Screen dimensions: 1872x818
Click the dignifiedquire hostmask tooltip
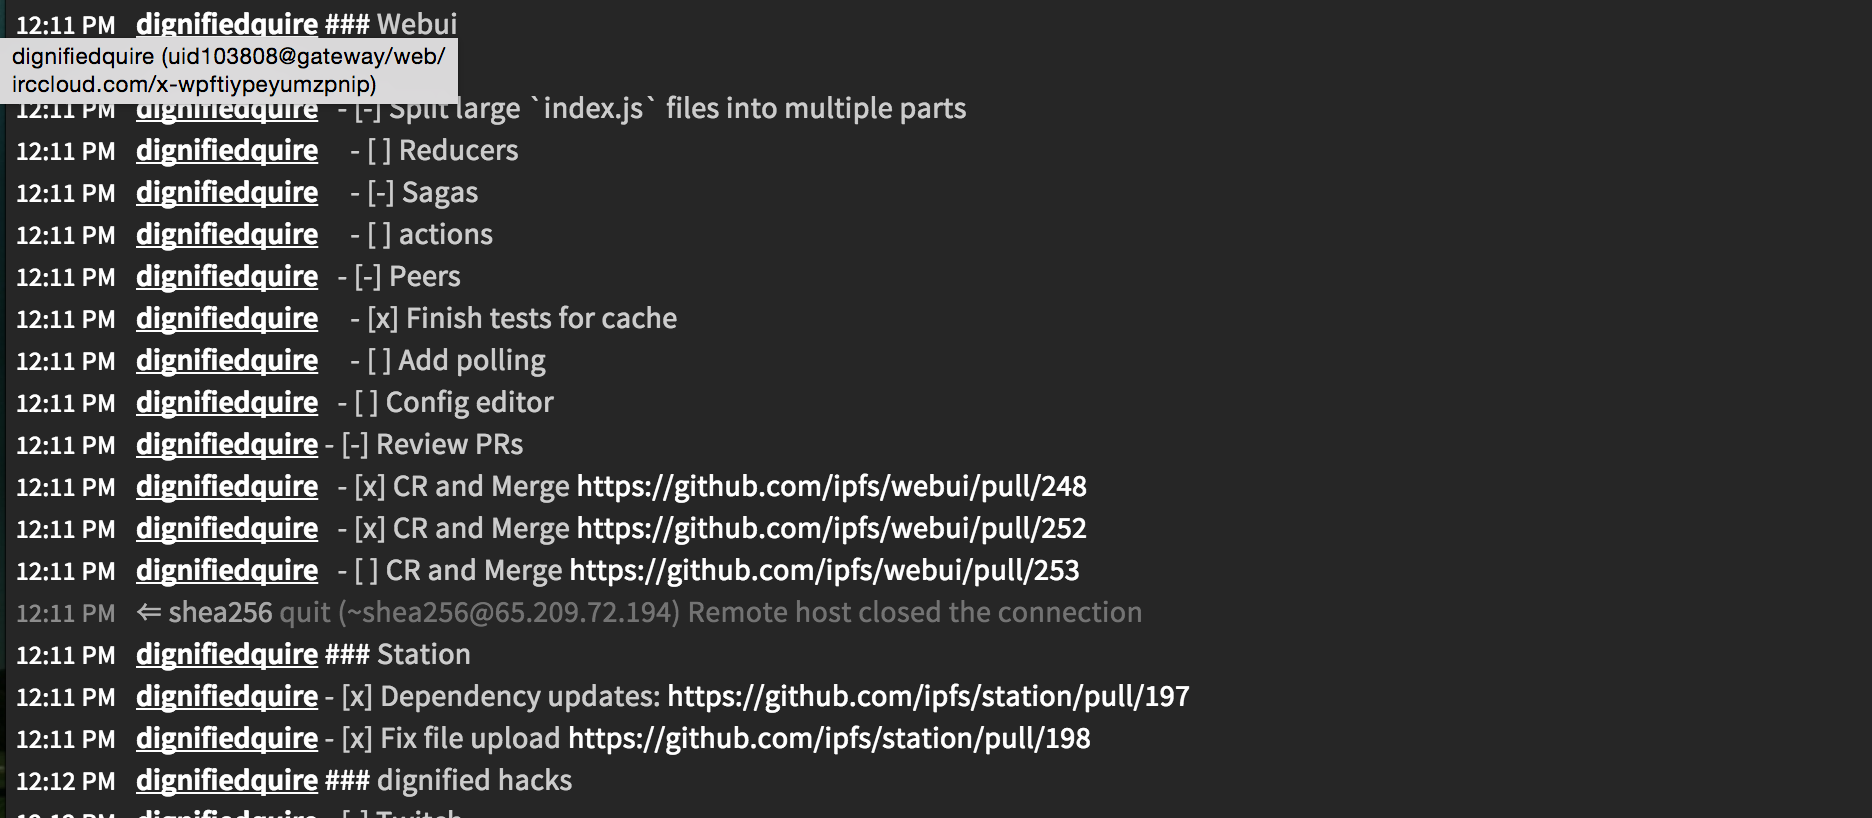[228, 70]
